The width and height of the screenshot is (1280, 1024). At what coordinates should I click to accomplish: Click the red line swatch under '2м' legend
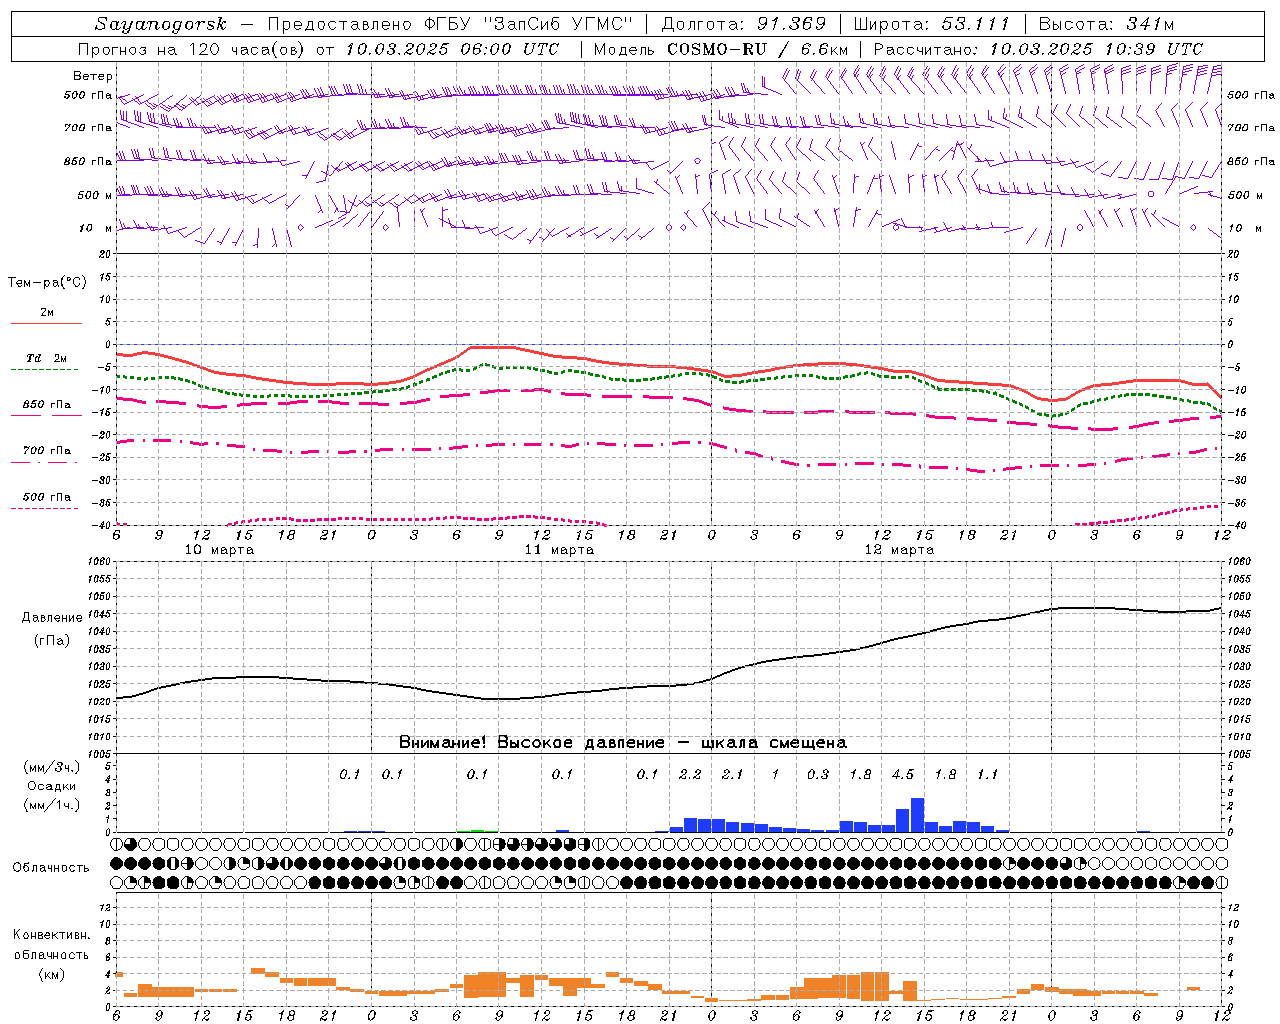tap(46, 324)
